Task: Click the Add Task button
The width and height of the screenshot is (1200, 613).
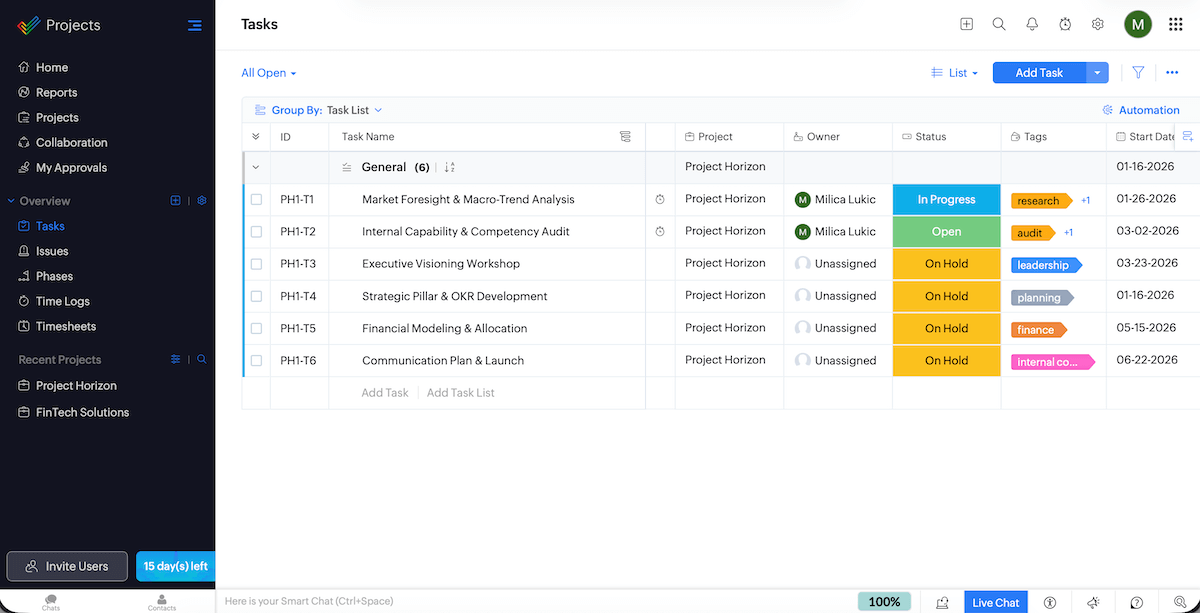Action: [x=1038, y=72]
